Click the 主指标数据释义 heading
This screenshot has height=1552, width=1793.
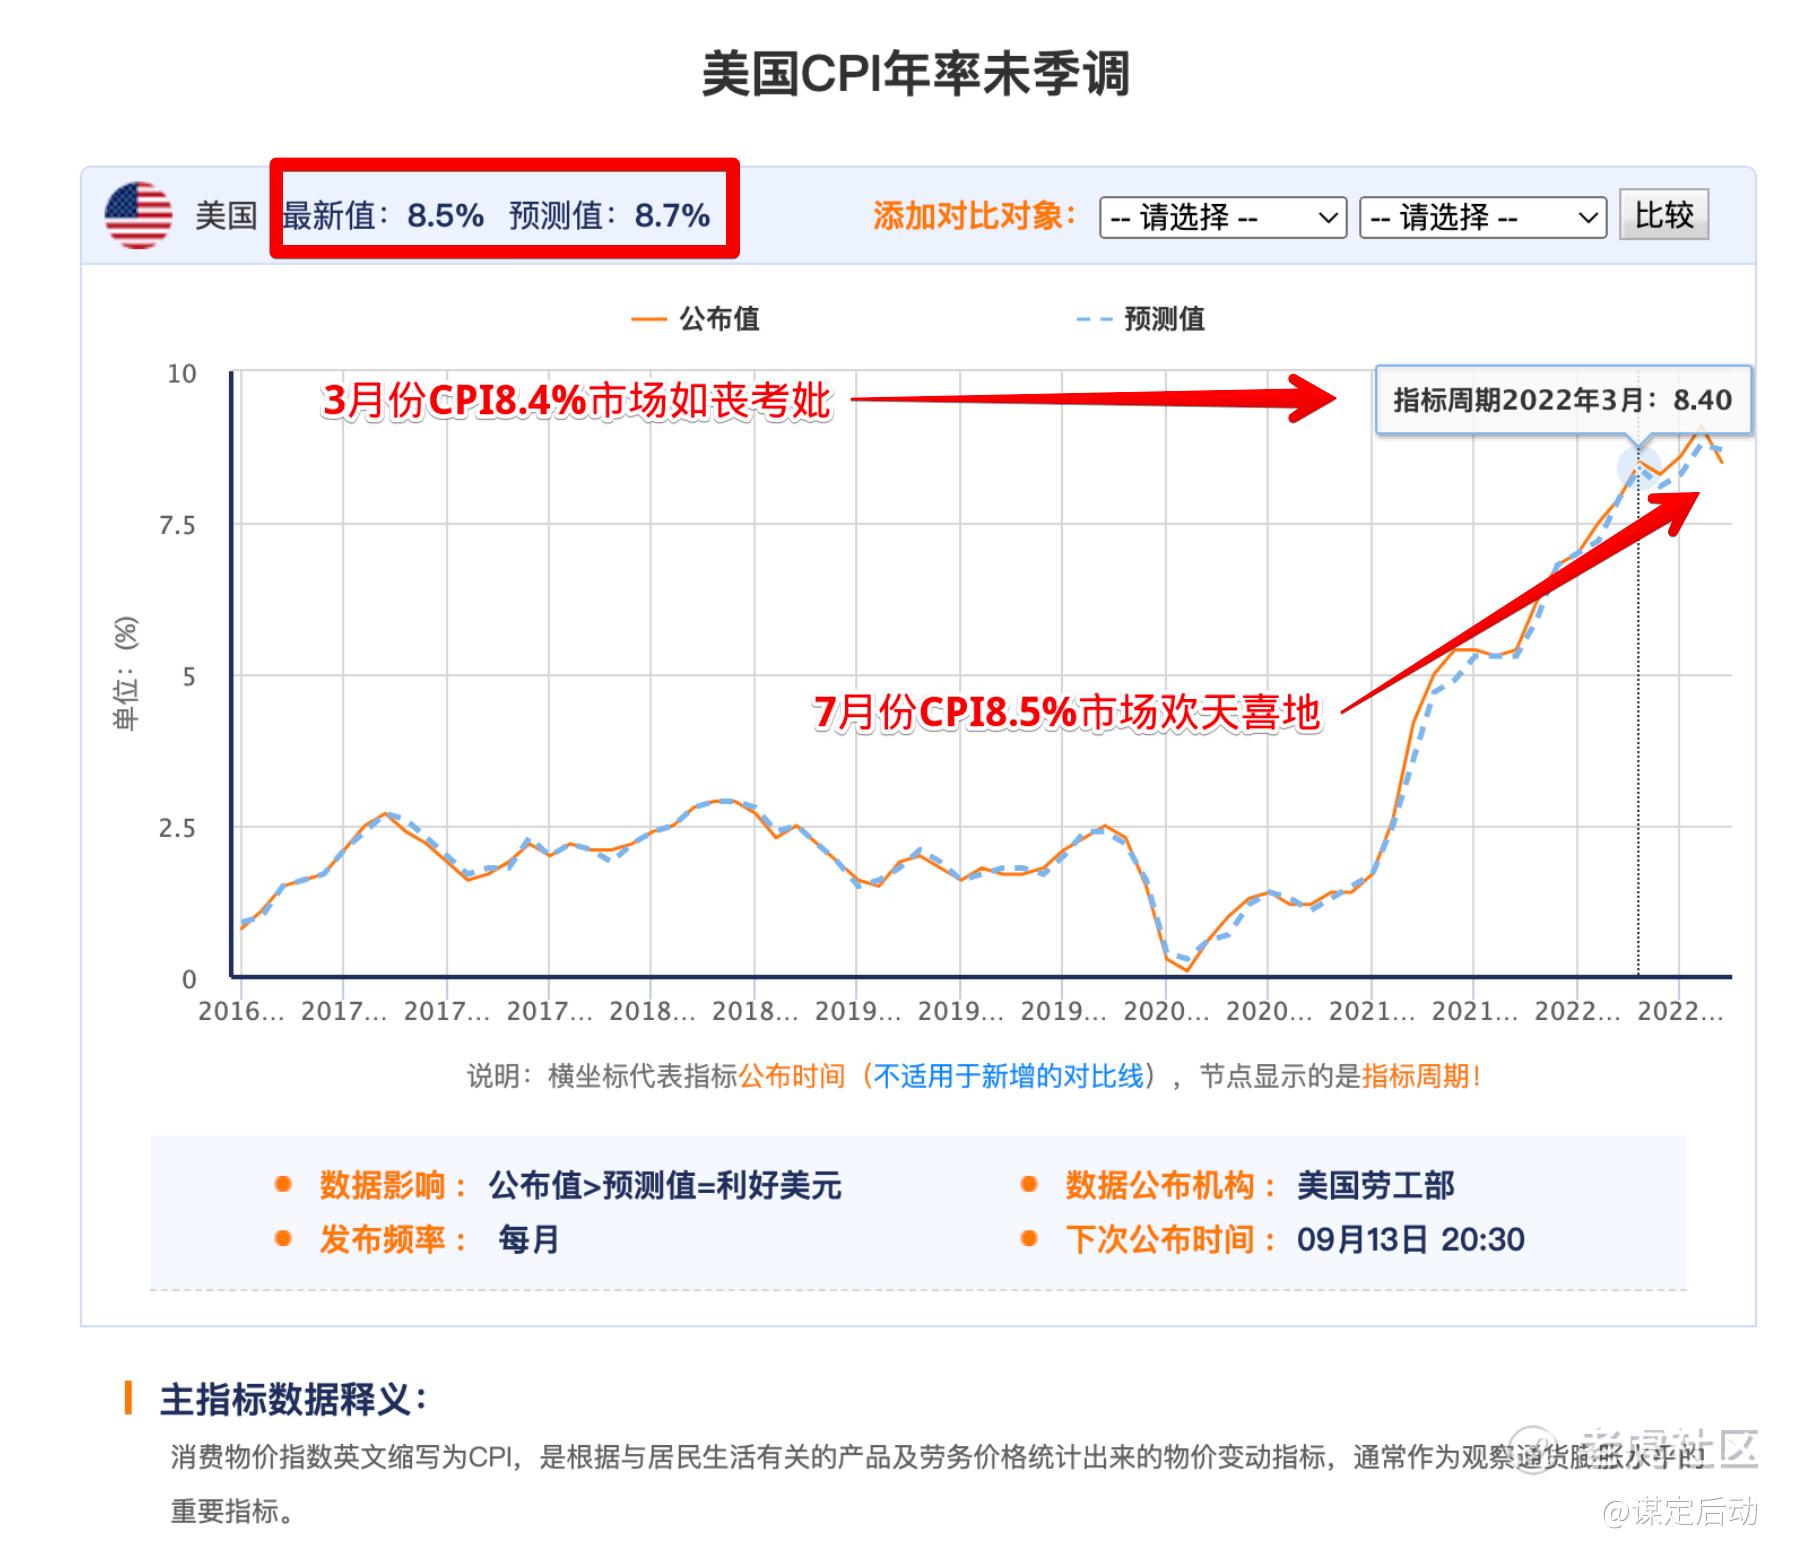tap(293, 1398)
